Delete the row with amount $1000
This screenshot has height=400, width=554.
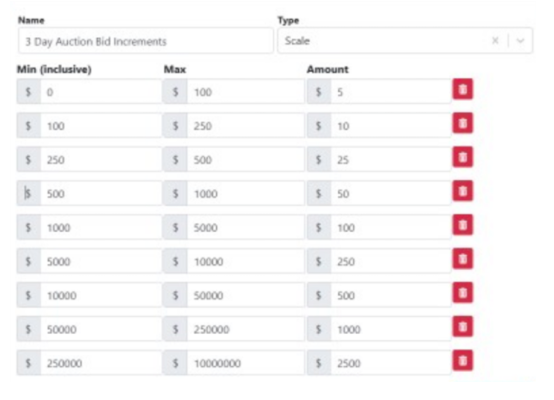click(462, 327)
